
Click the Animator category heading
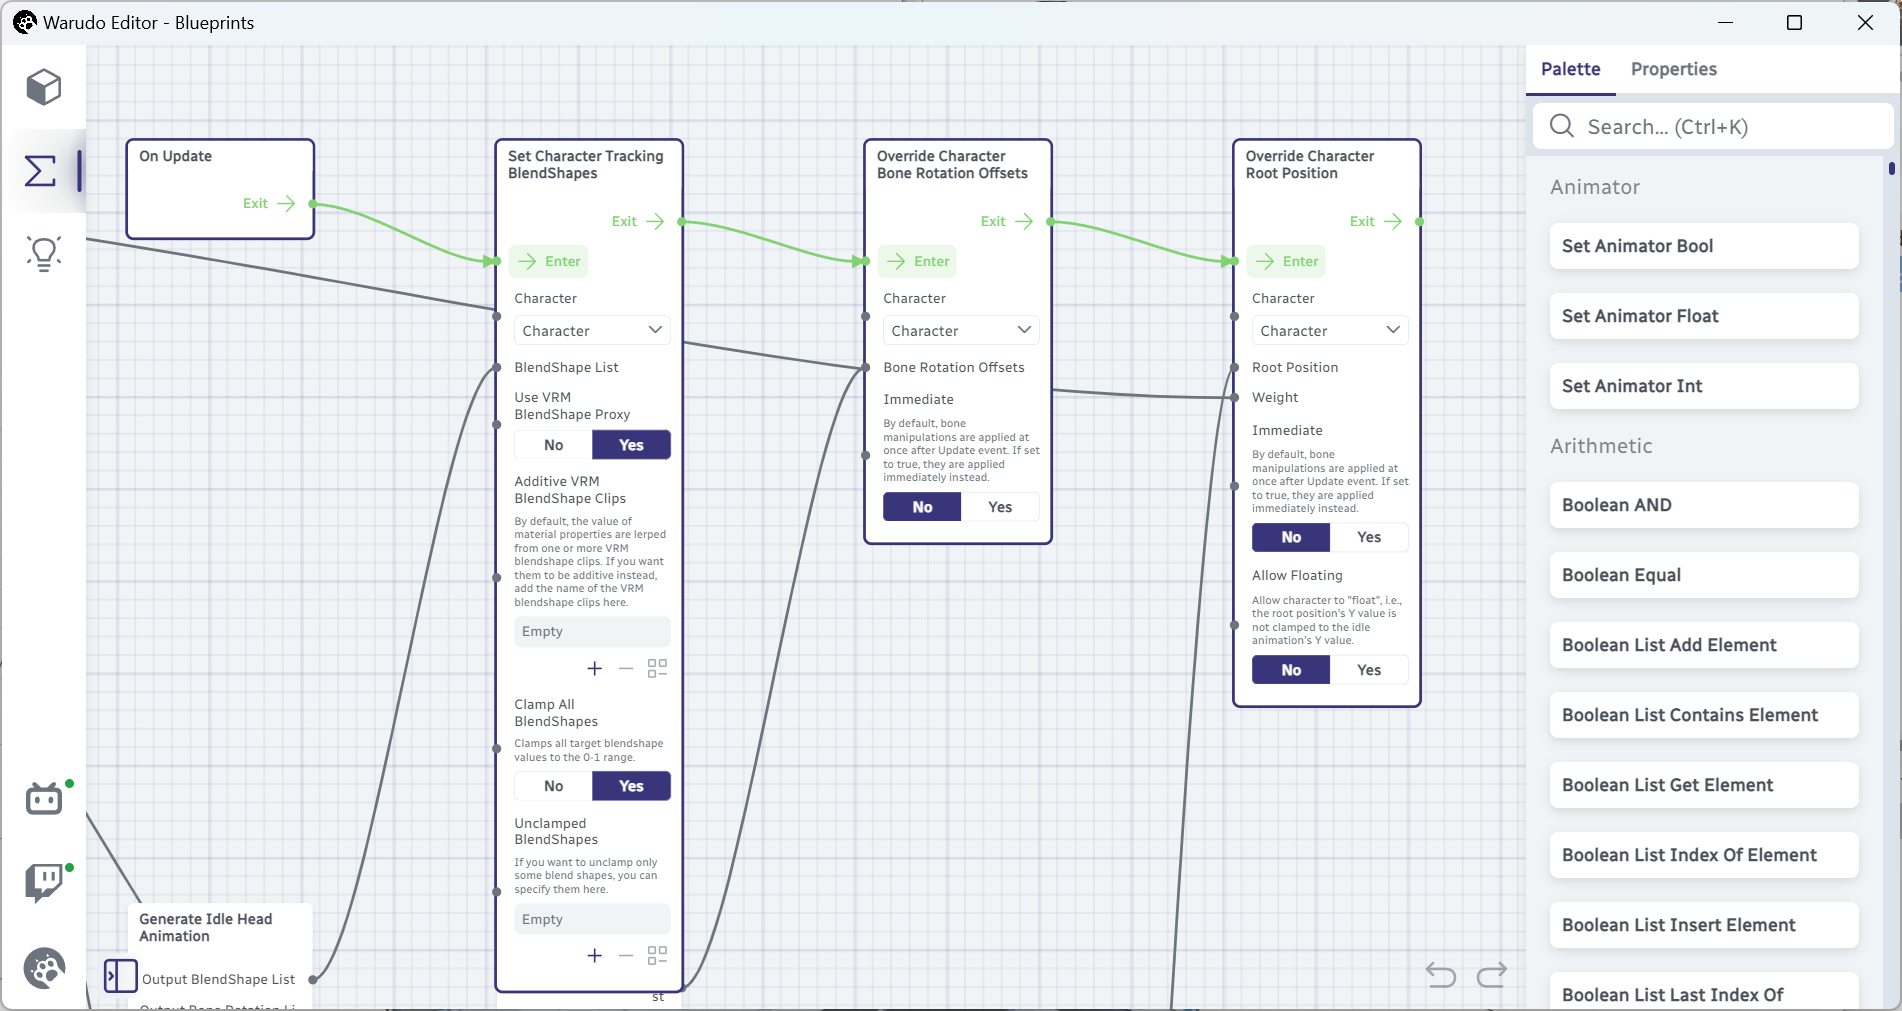point(1595,187)
